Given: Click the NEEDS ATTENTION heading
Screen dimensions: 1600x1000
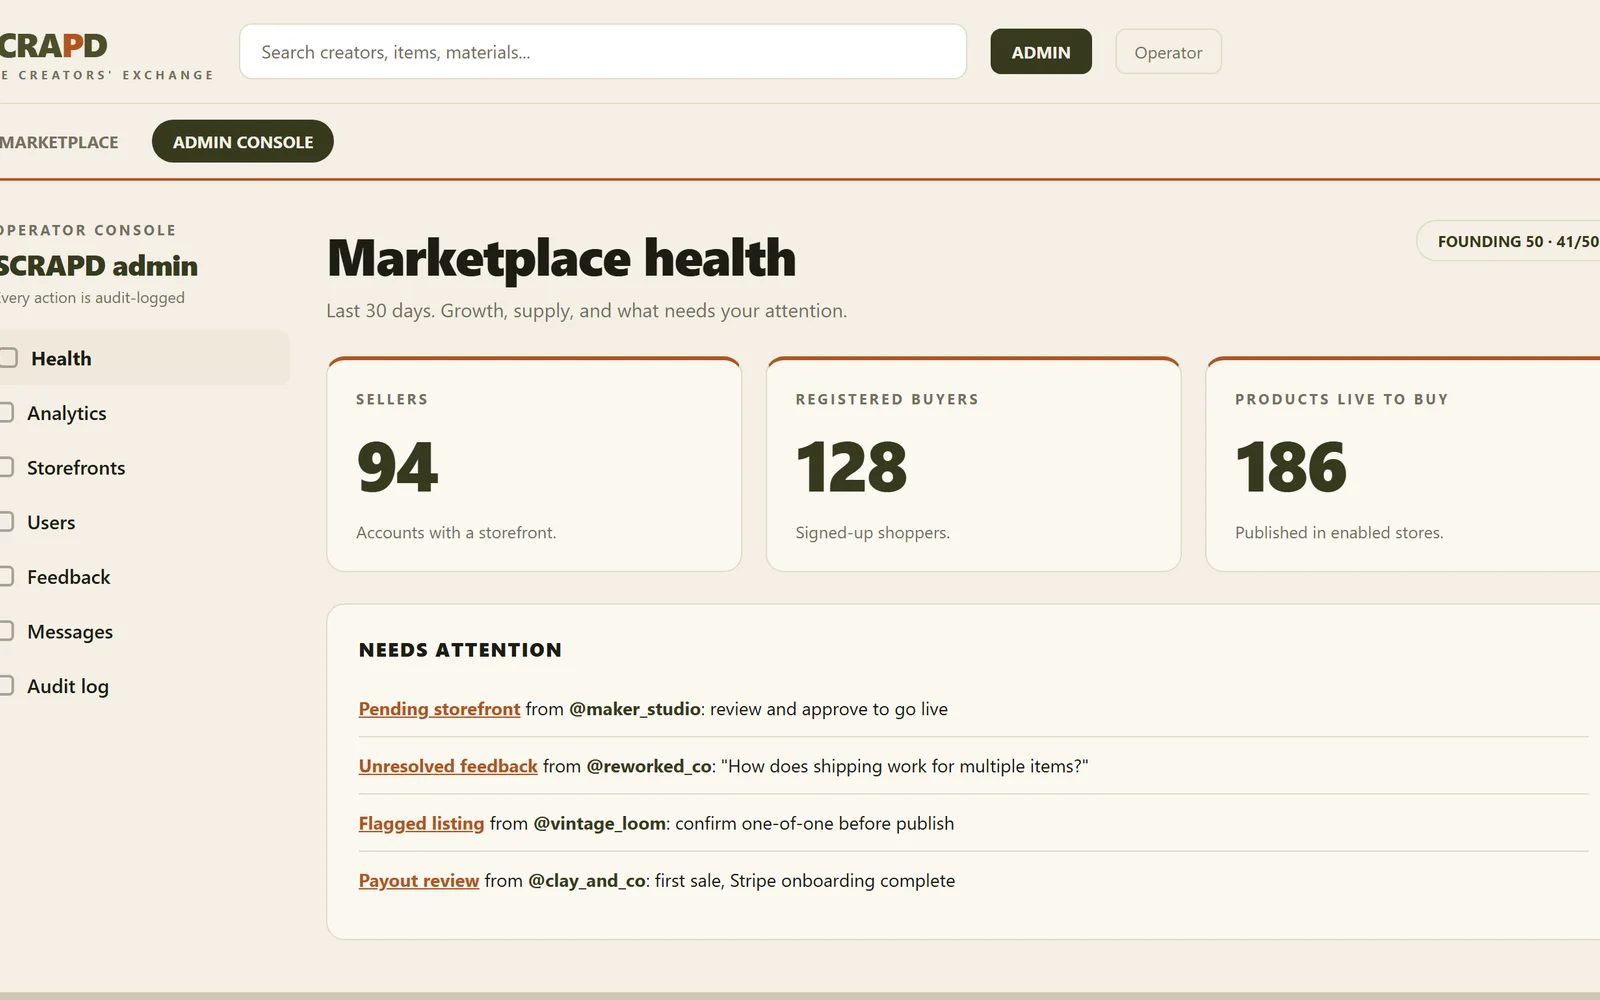Looking at the screenshot, I should point(460,650).
